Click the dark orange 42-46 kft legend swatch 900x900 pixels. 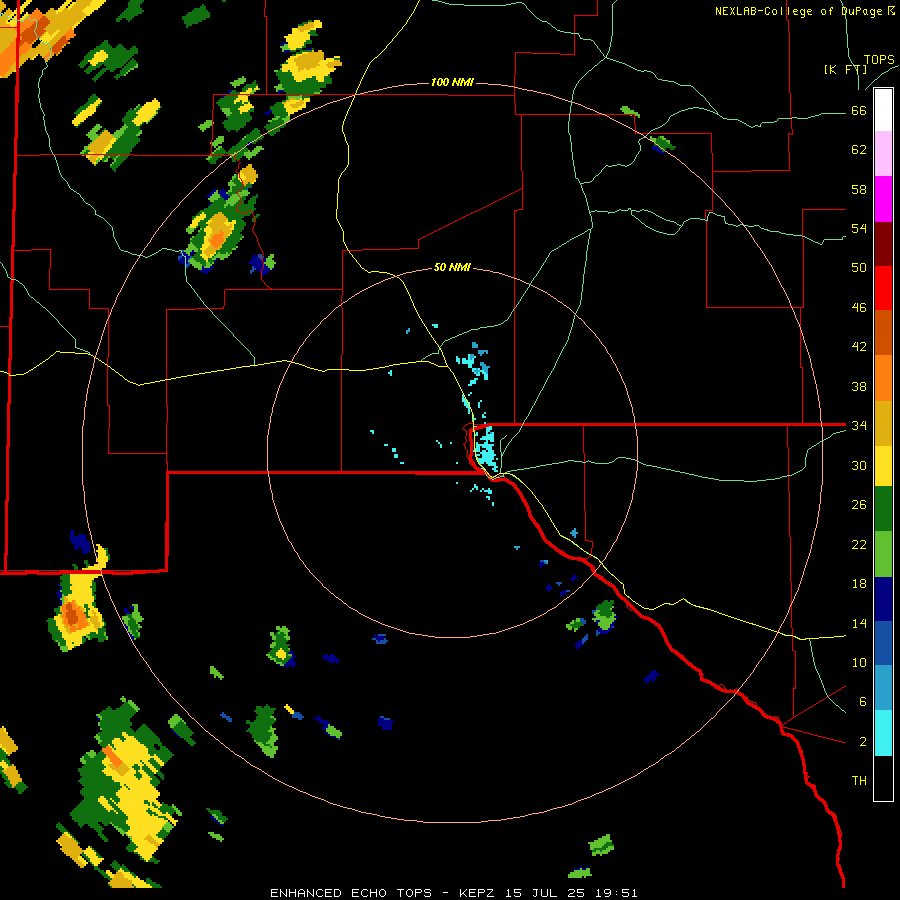pos(883,332)
